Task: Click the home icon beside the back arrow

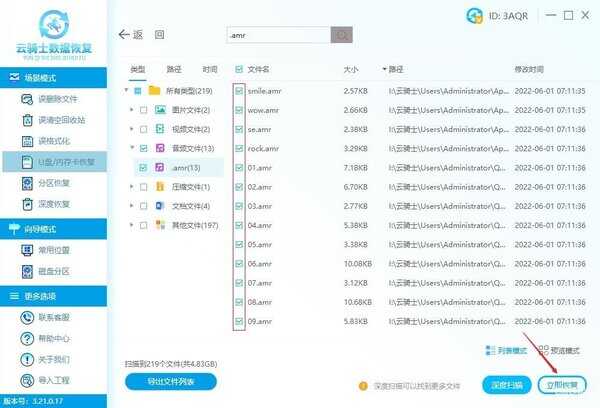Action: tap(159, 35)
